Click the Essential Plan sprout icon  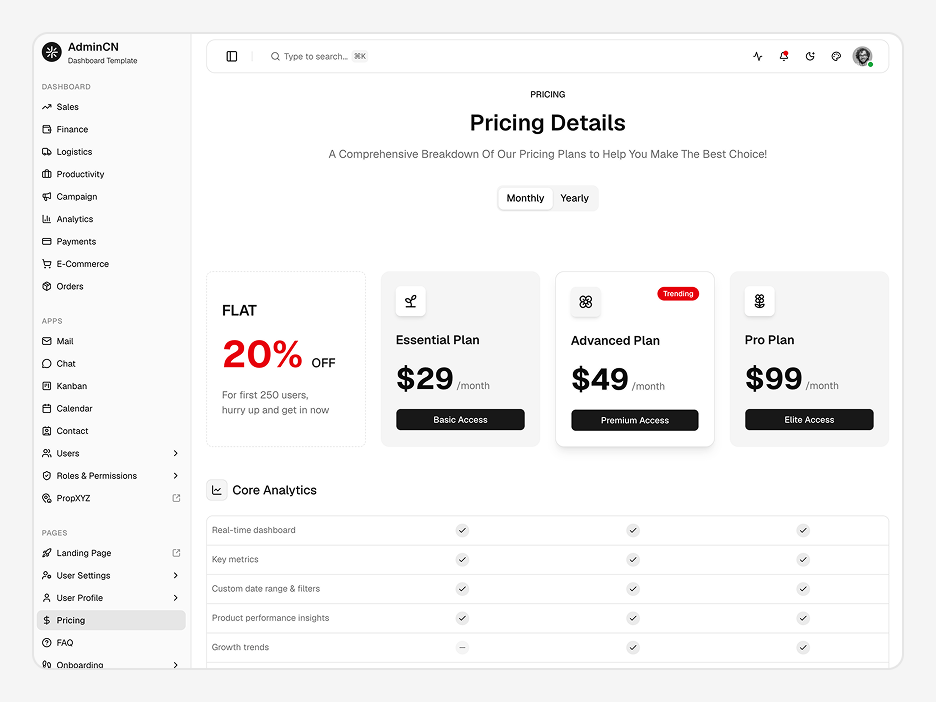click(x=411, y=301)
